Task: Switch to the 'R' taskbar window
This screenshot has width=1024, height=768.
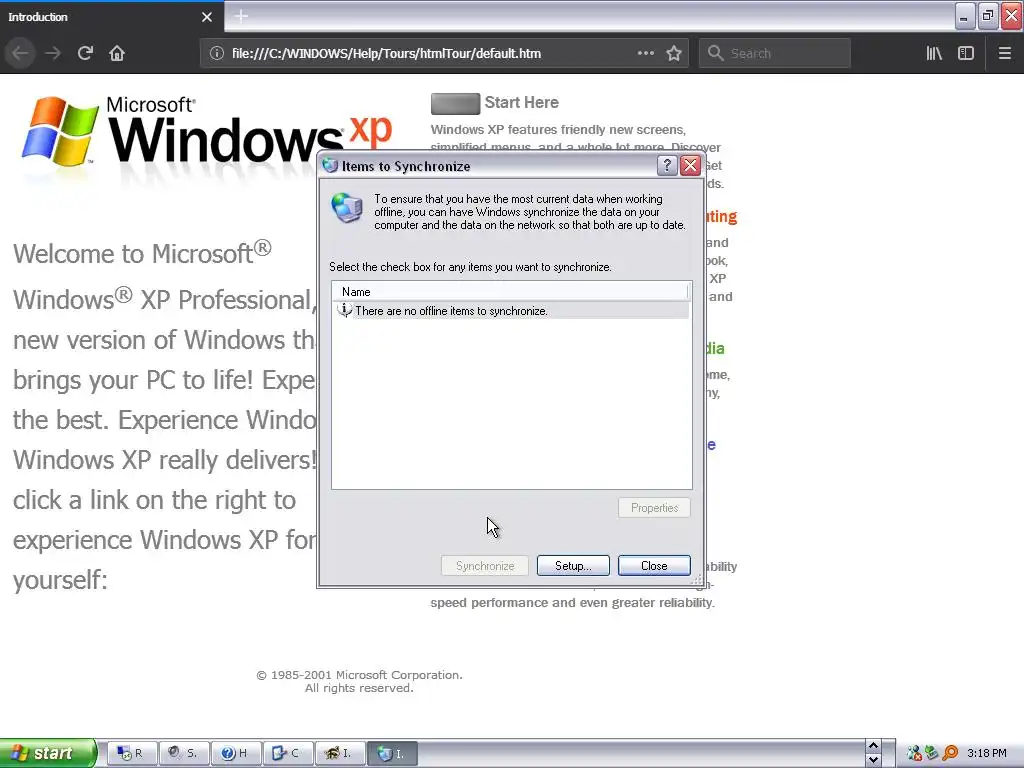Action: coord(131,753)
